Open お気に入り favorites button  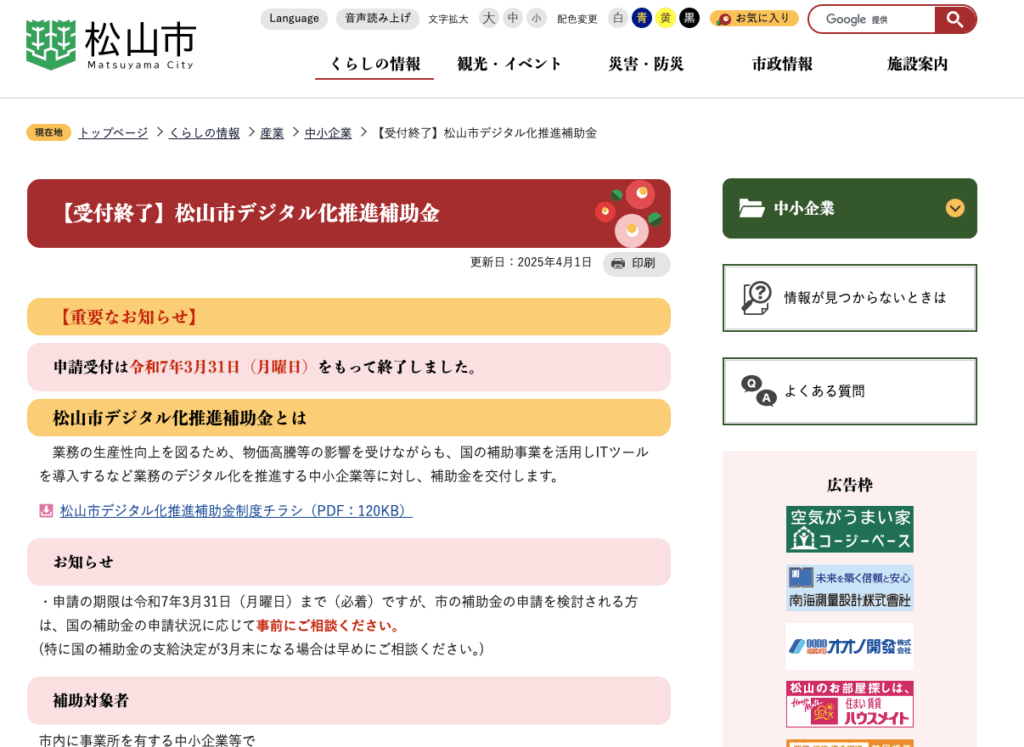(754, 18)
